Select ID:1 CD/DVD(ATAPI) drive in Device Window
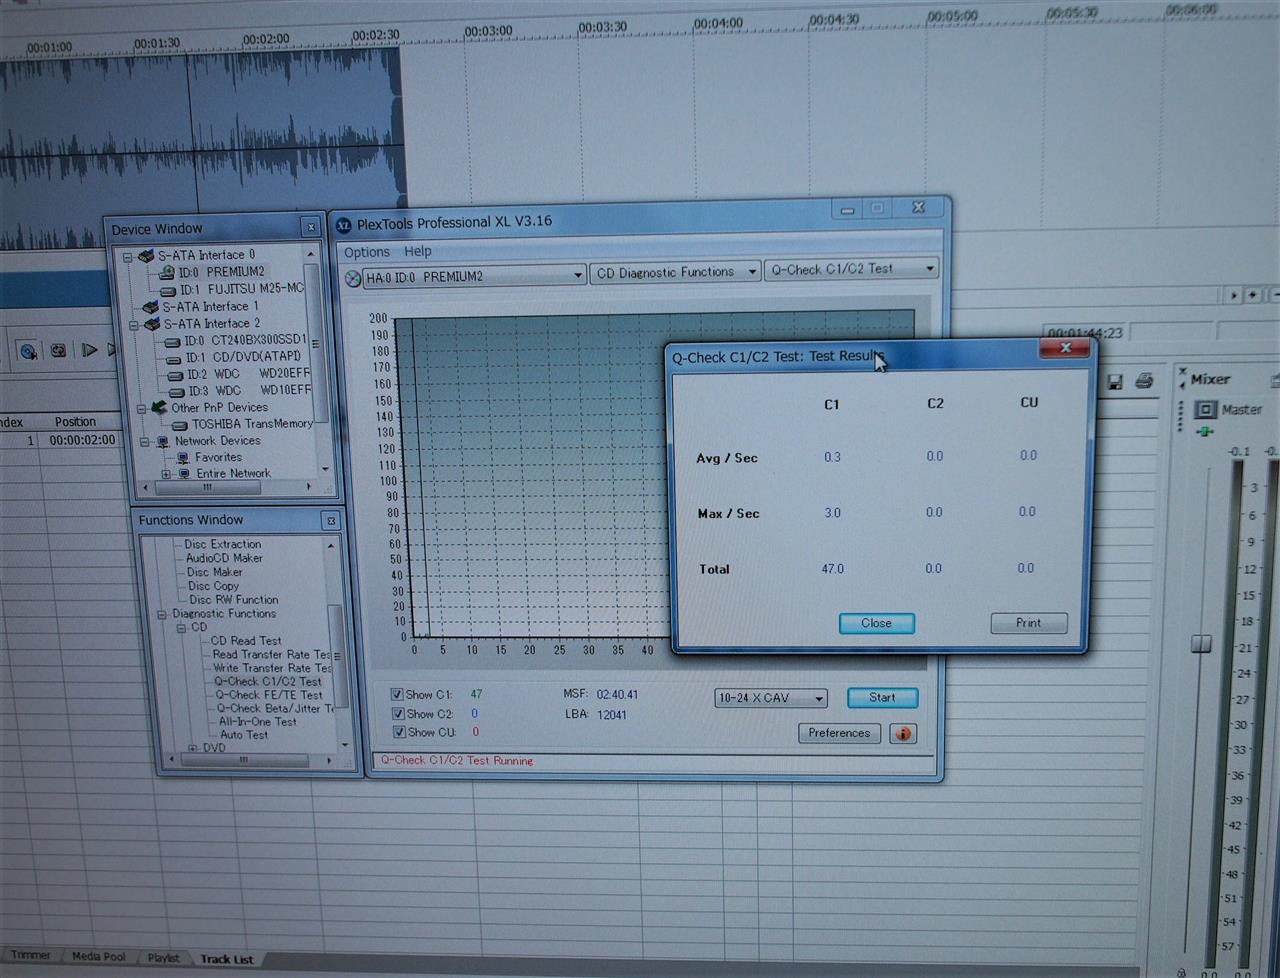The height and width of the screenshot is (978, 1280). coord(243,357)
